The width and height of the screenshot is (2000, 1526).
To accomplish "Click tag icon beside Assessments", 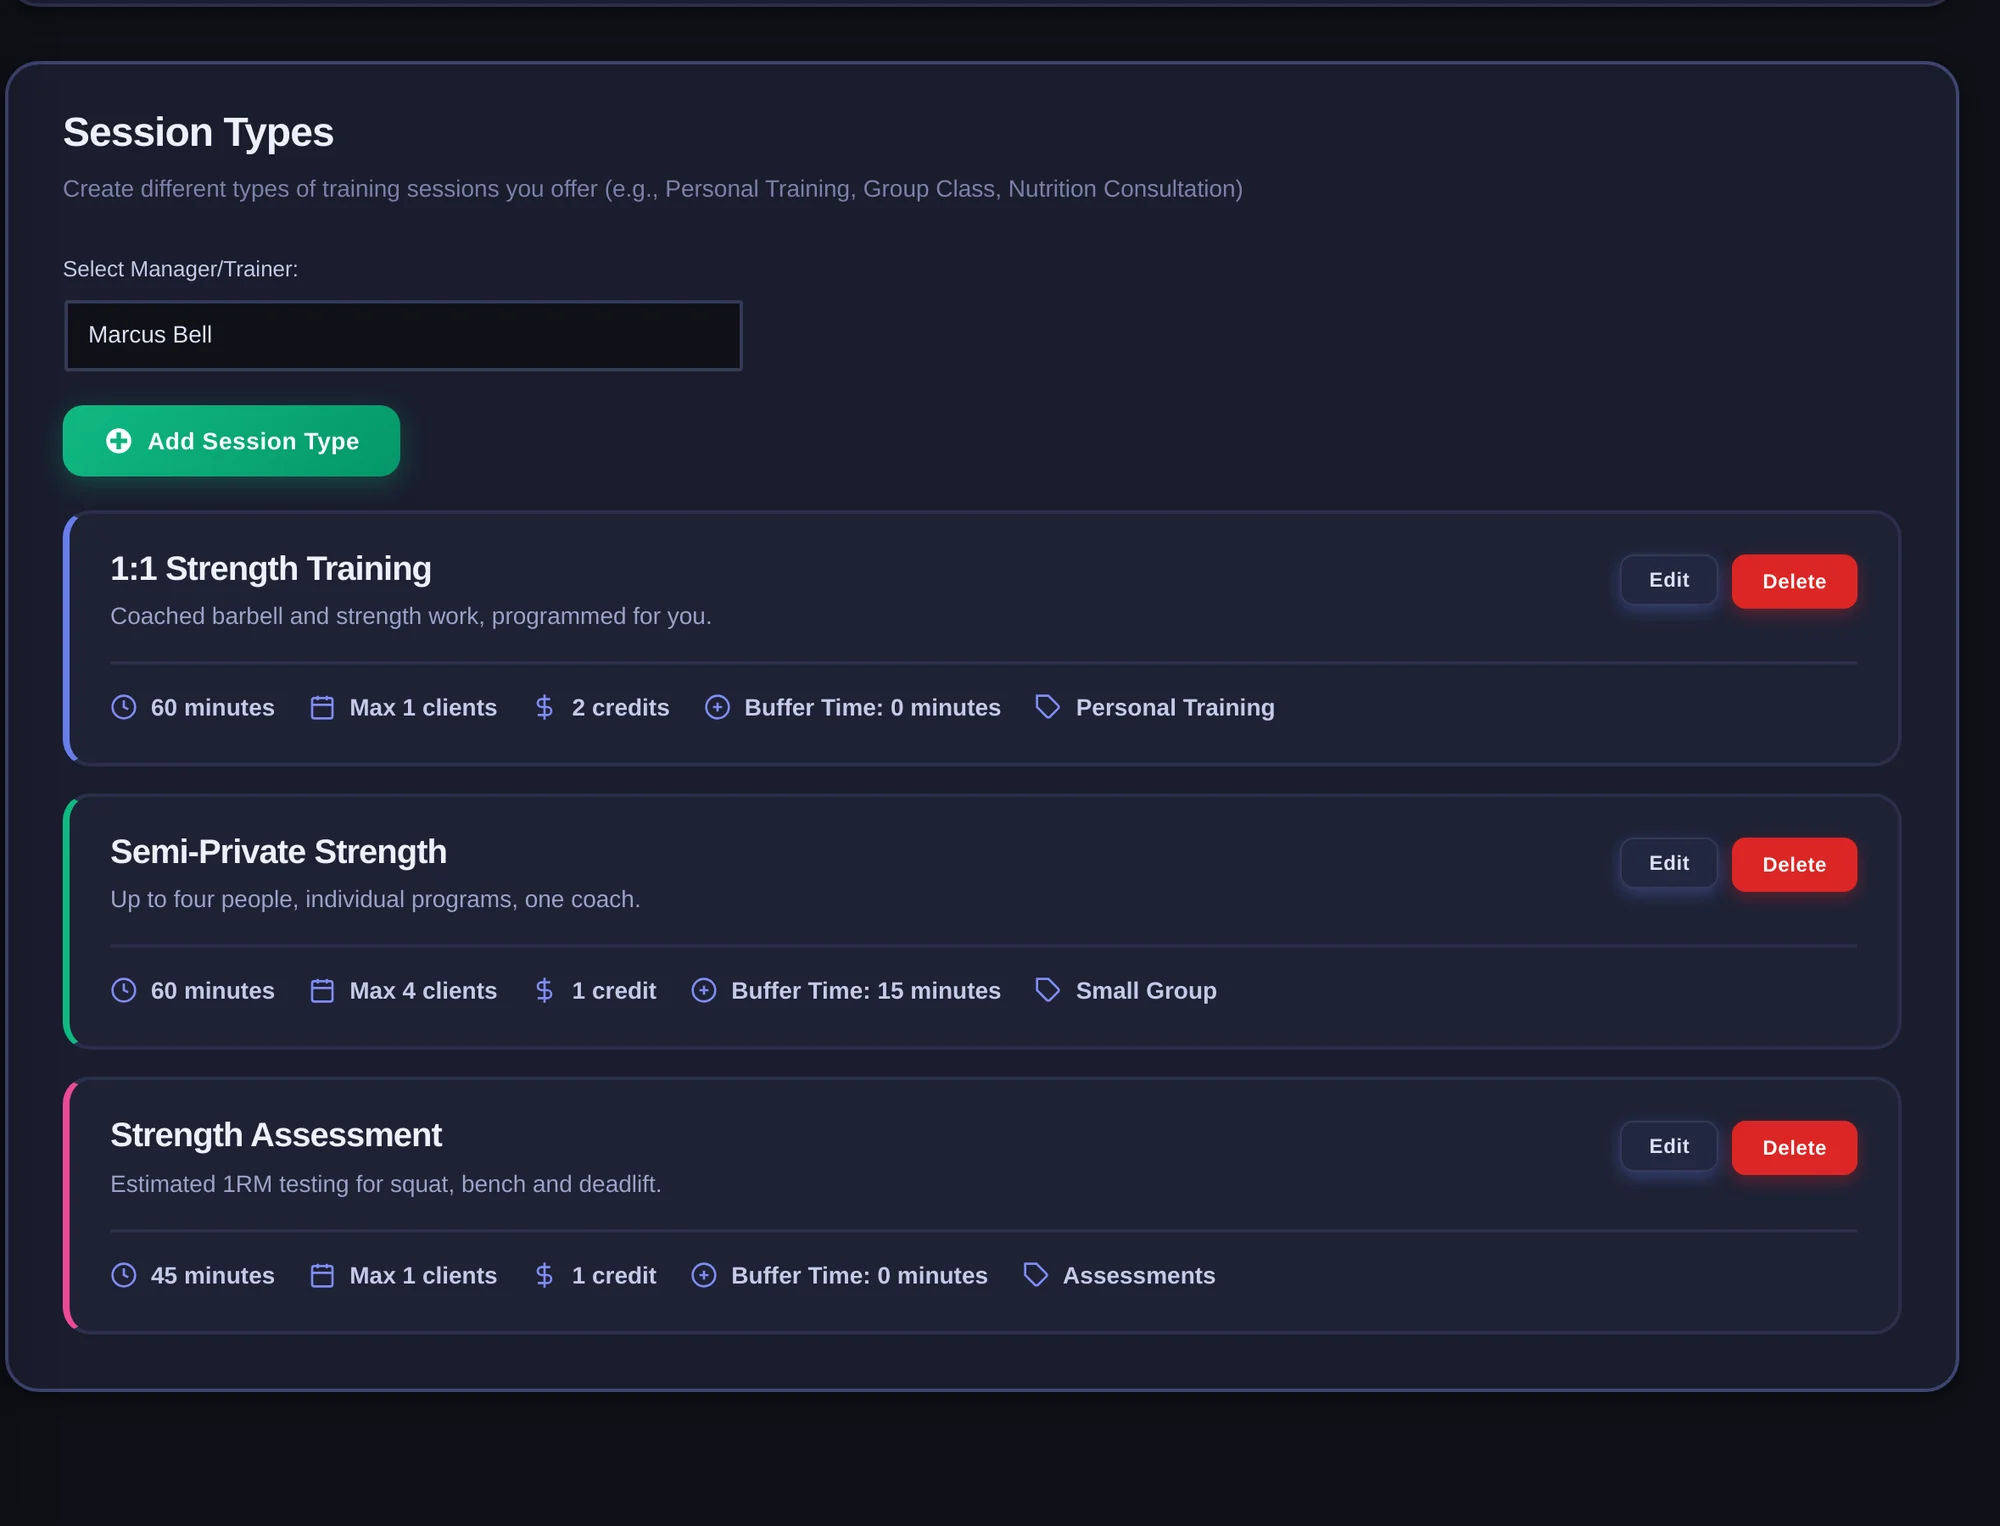I will tap(1035, 1275).
